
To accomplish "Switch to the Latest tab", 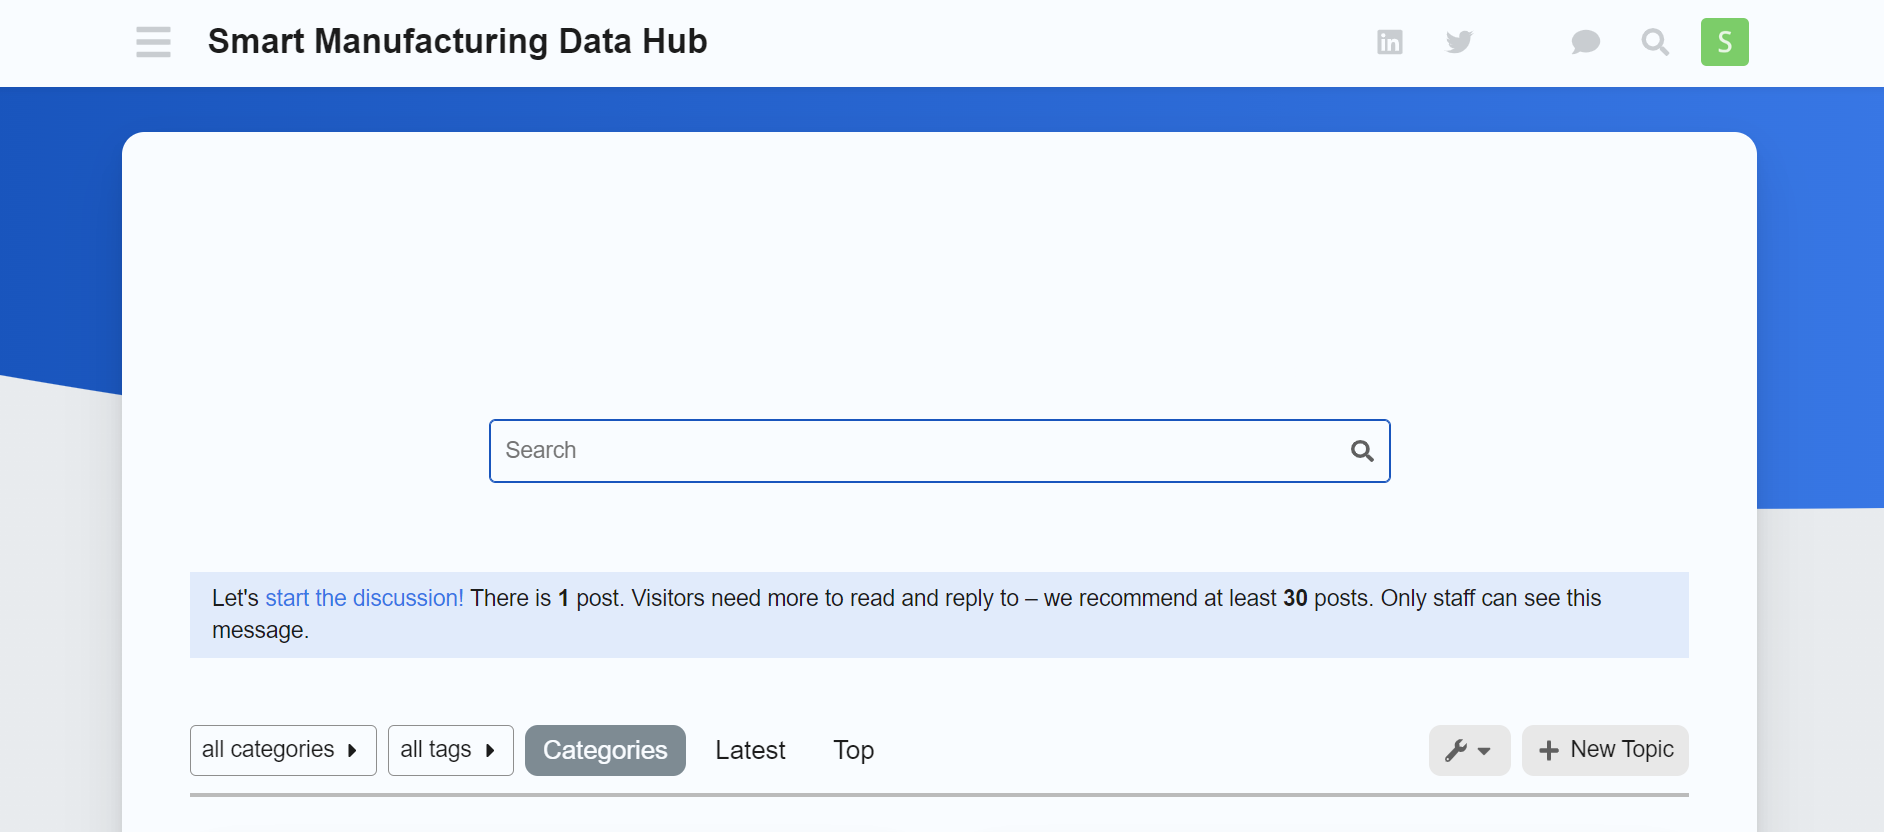I will [750, 750].
